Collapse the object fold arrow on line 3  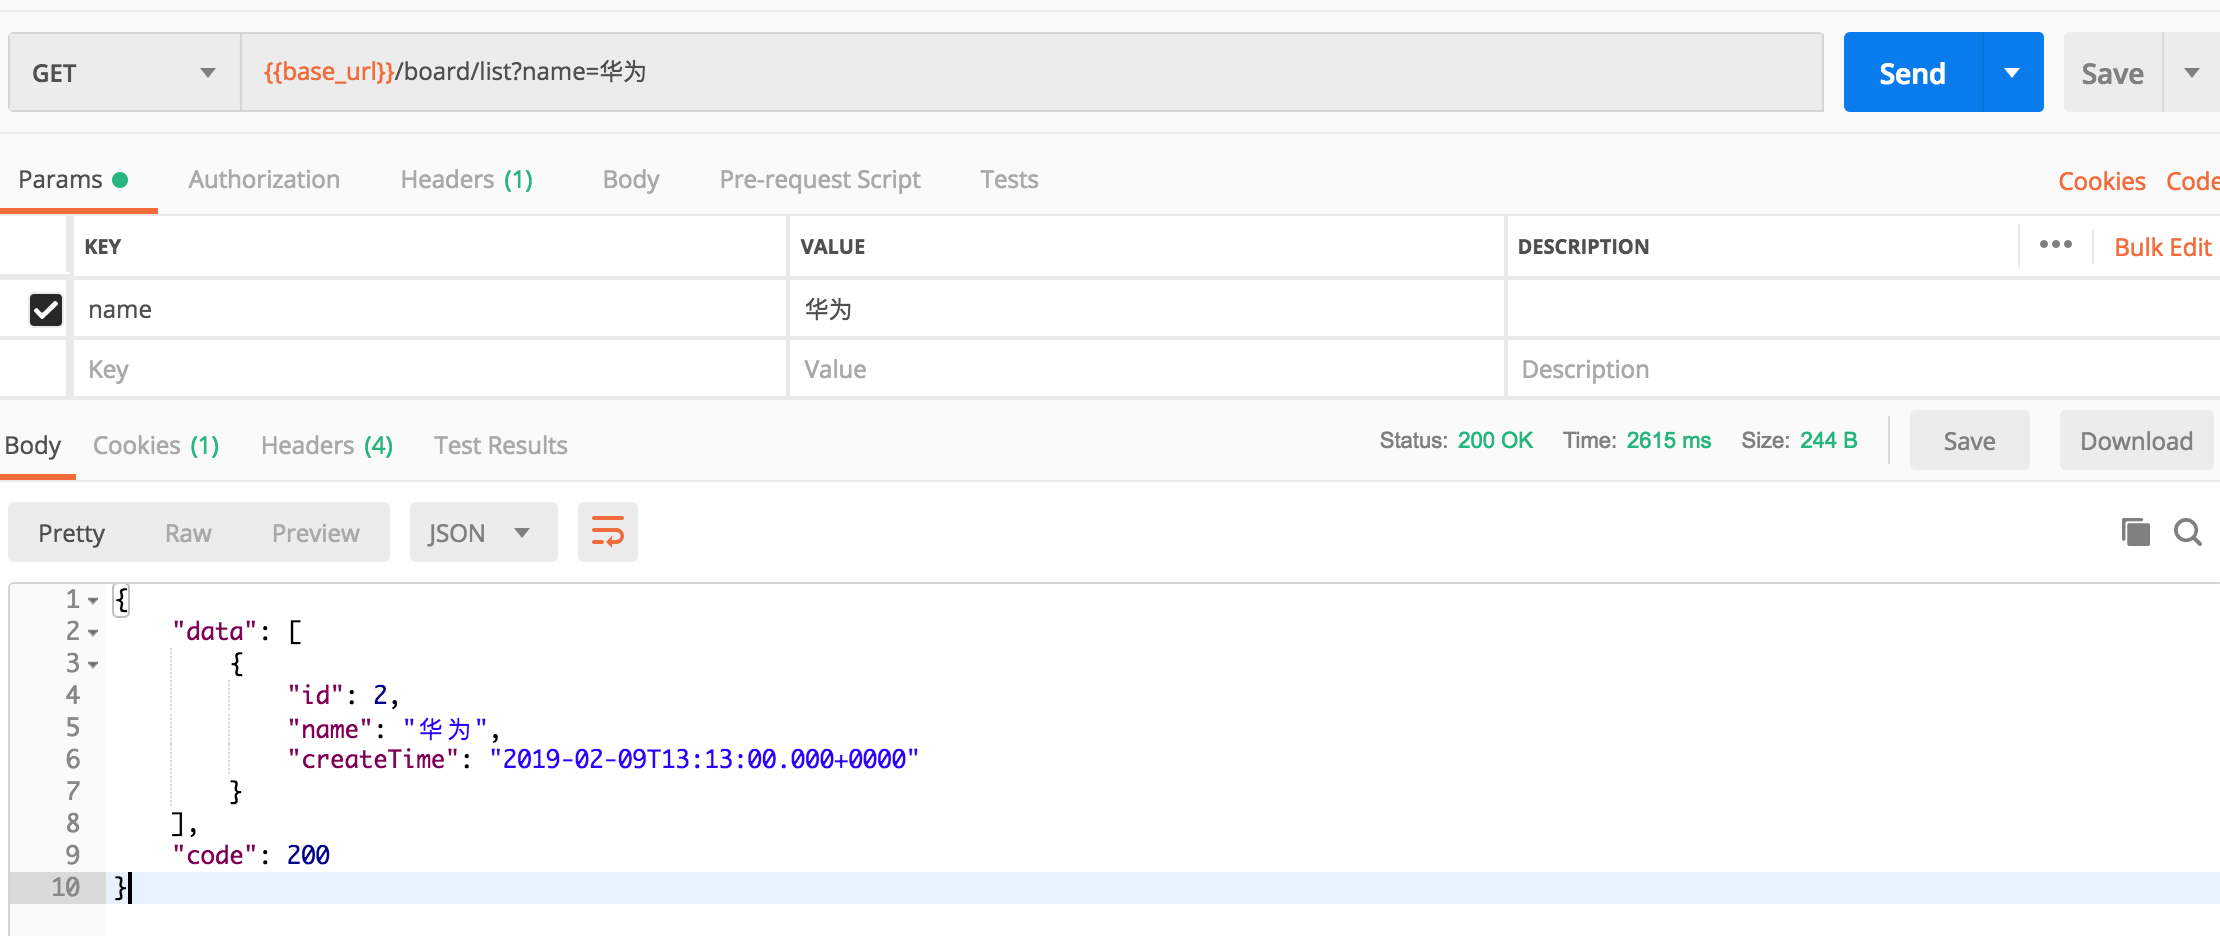[93, 665]
